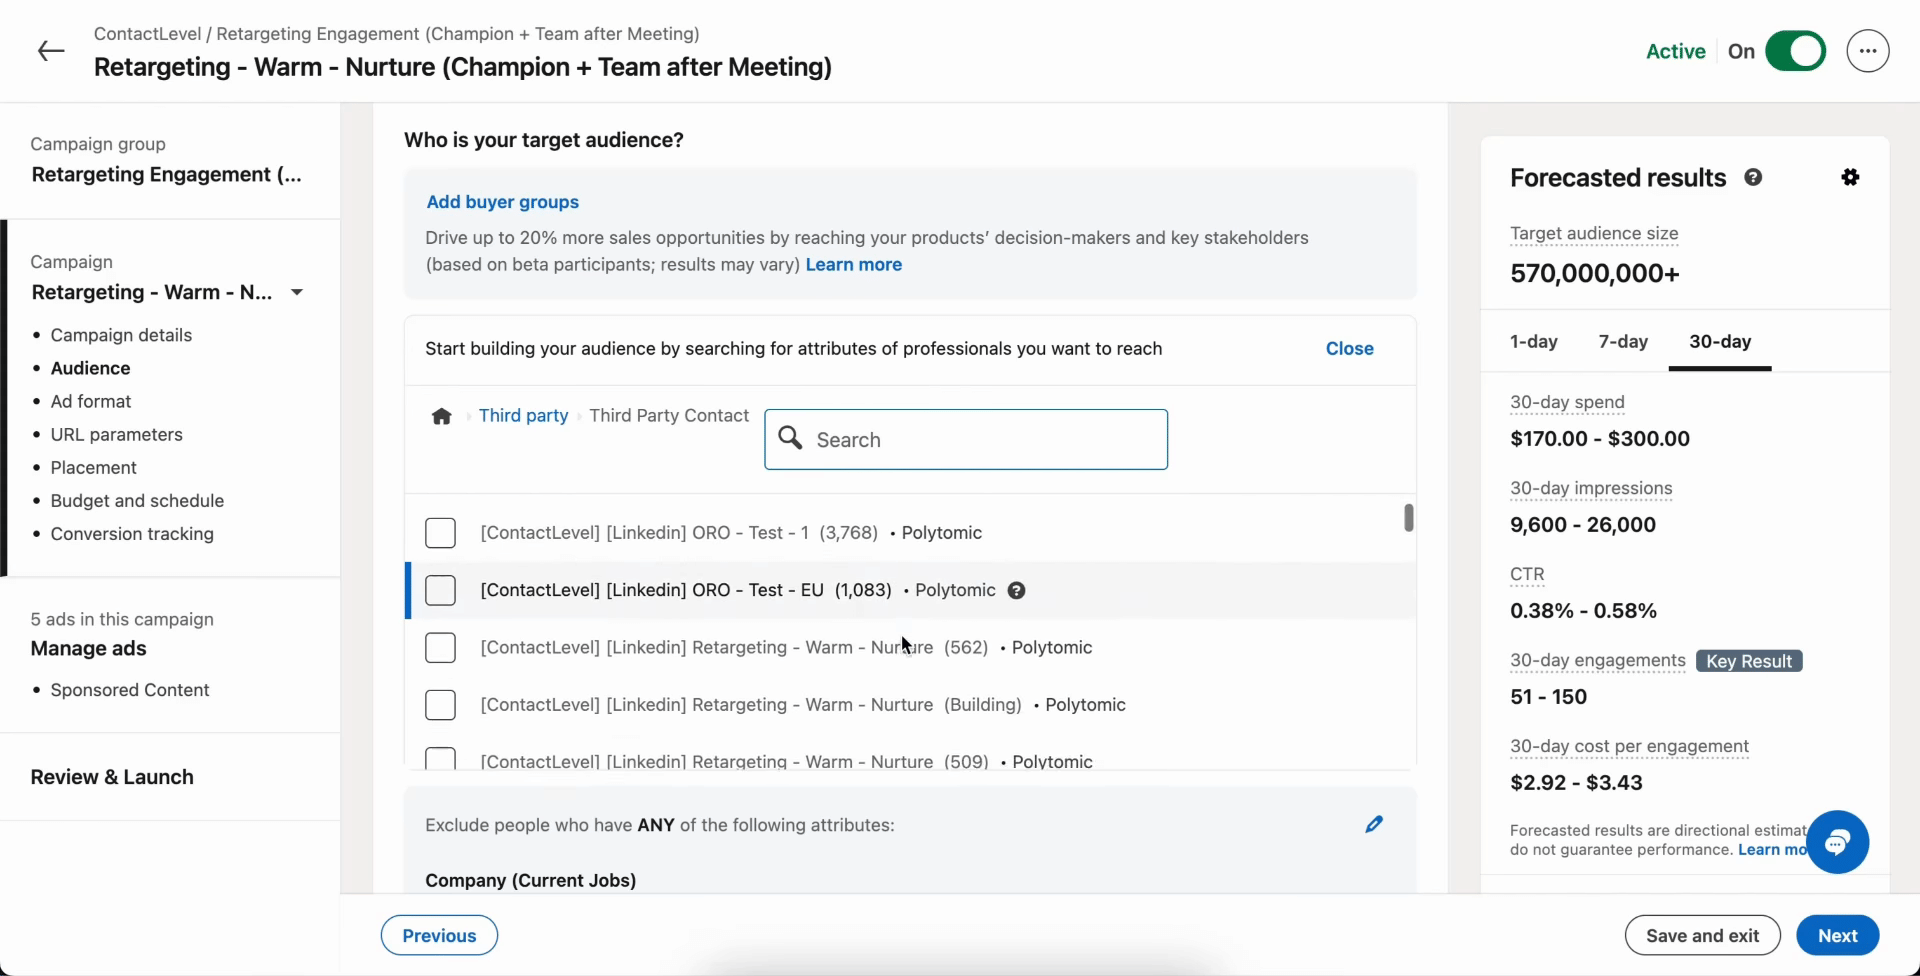
Task: Toggle the campaign On switch
Action: [1795, 51]
